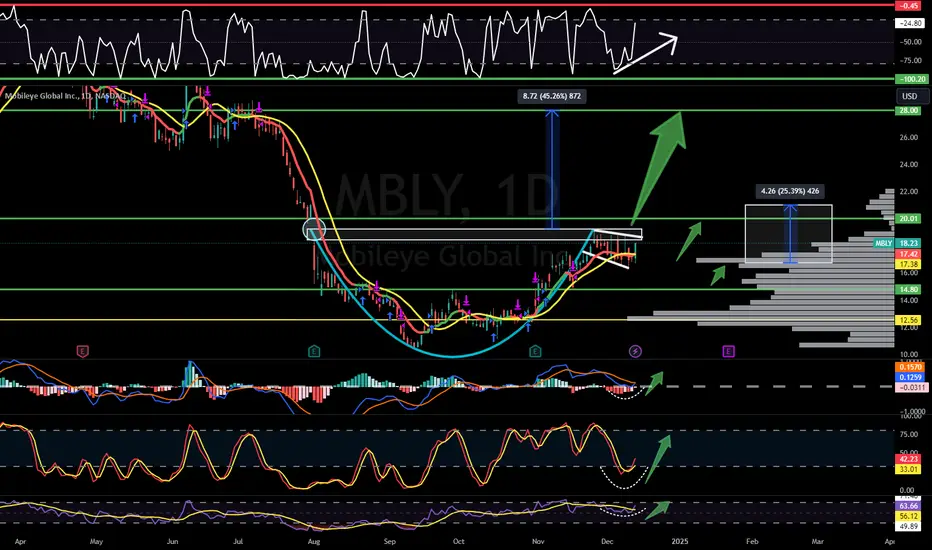Click the Mobileye Global Inc. chart title
This screenshot has height=550, width=932.
click(65, 96)
